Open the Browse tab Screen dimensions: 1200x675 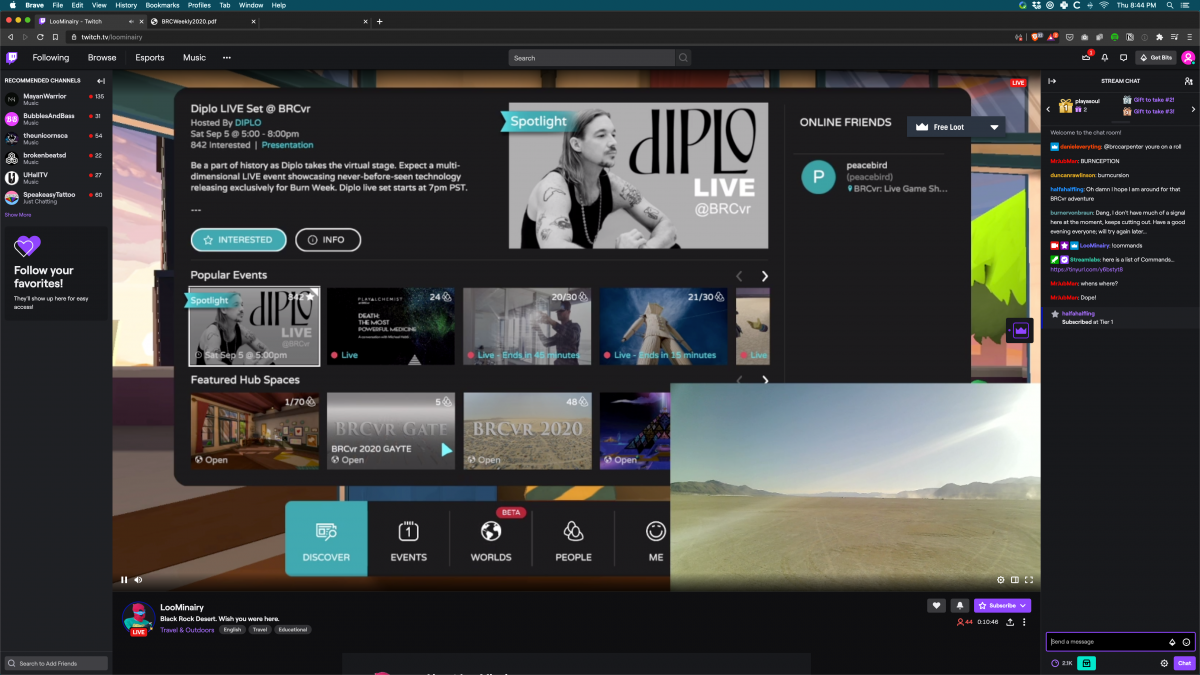point(102,58)
